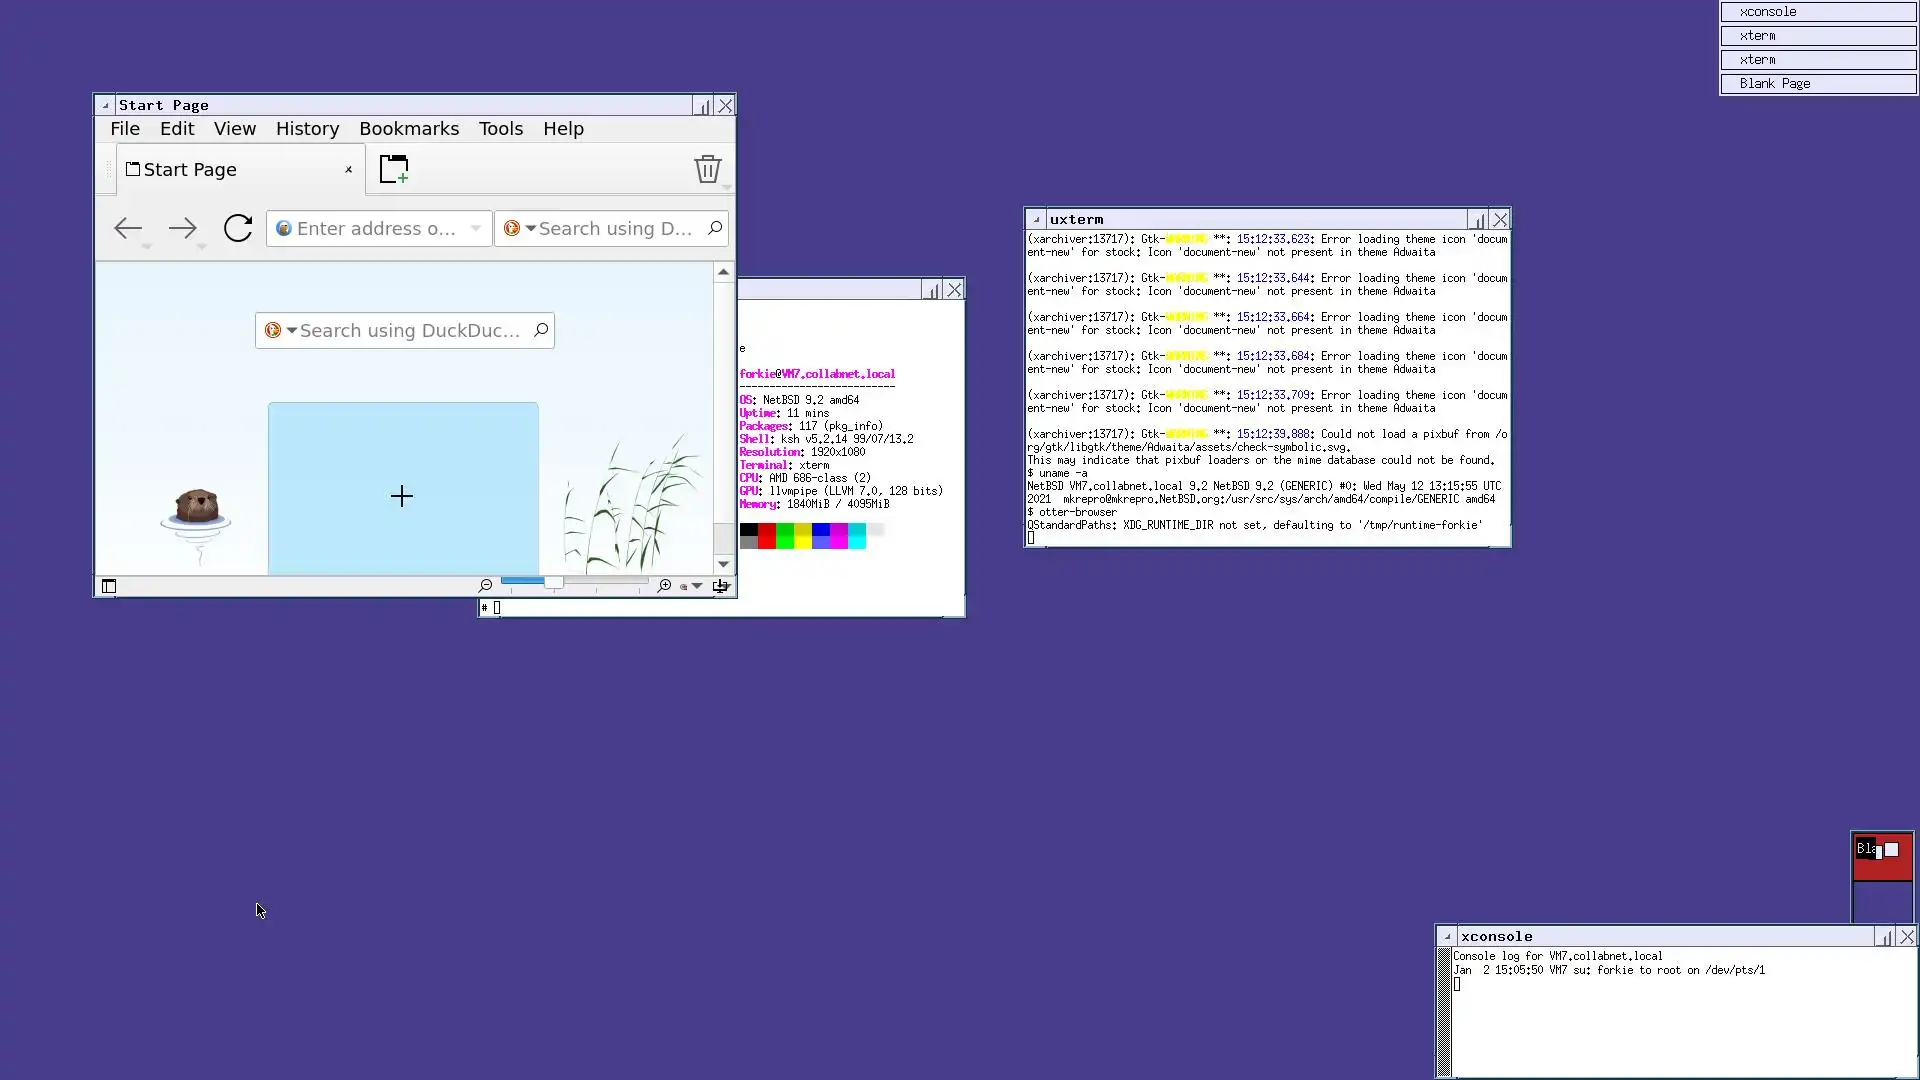Click the zoom in magnifier in the status bar

664,586
